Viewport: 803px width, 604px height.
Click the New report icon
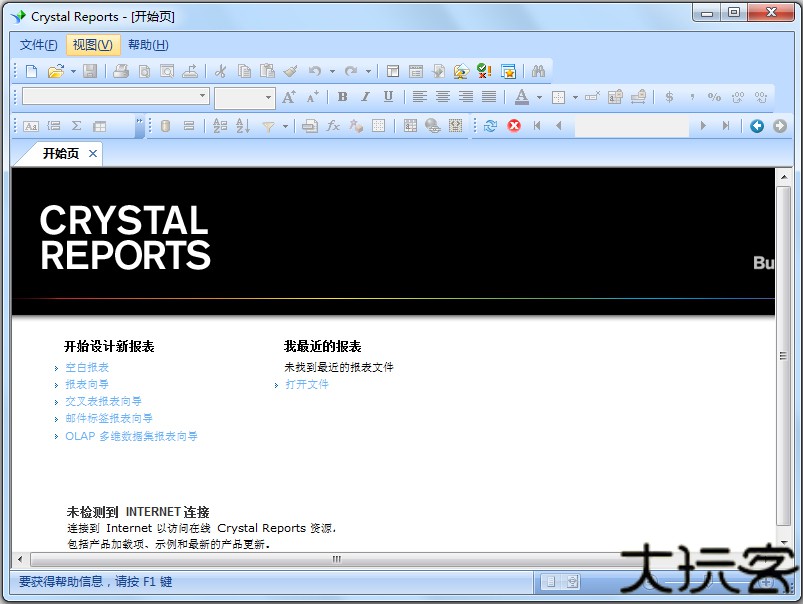tap(31, 71)
